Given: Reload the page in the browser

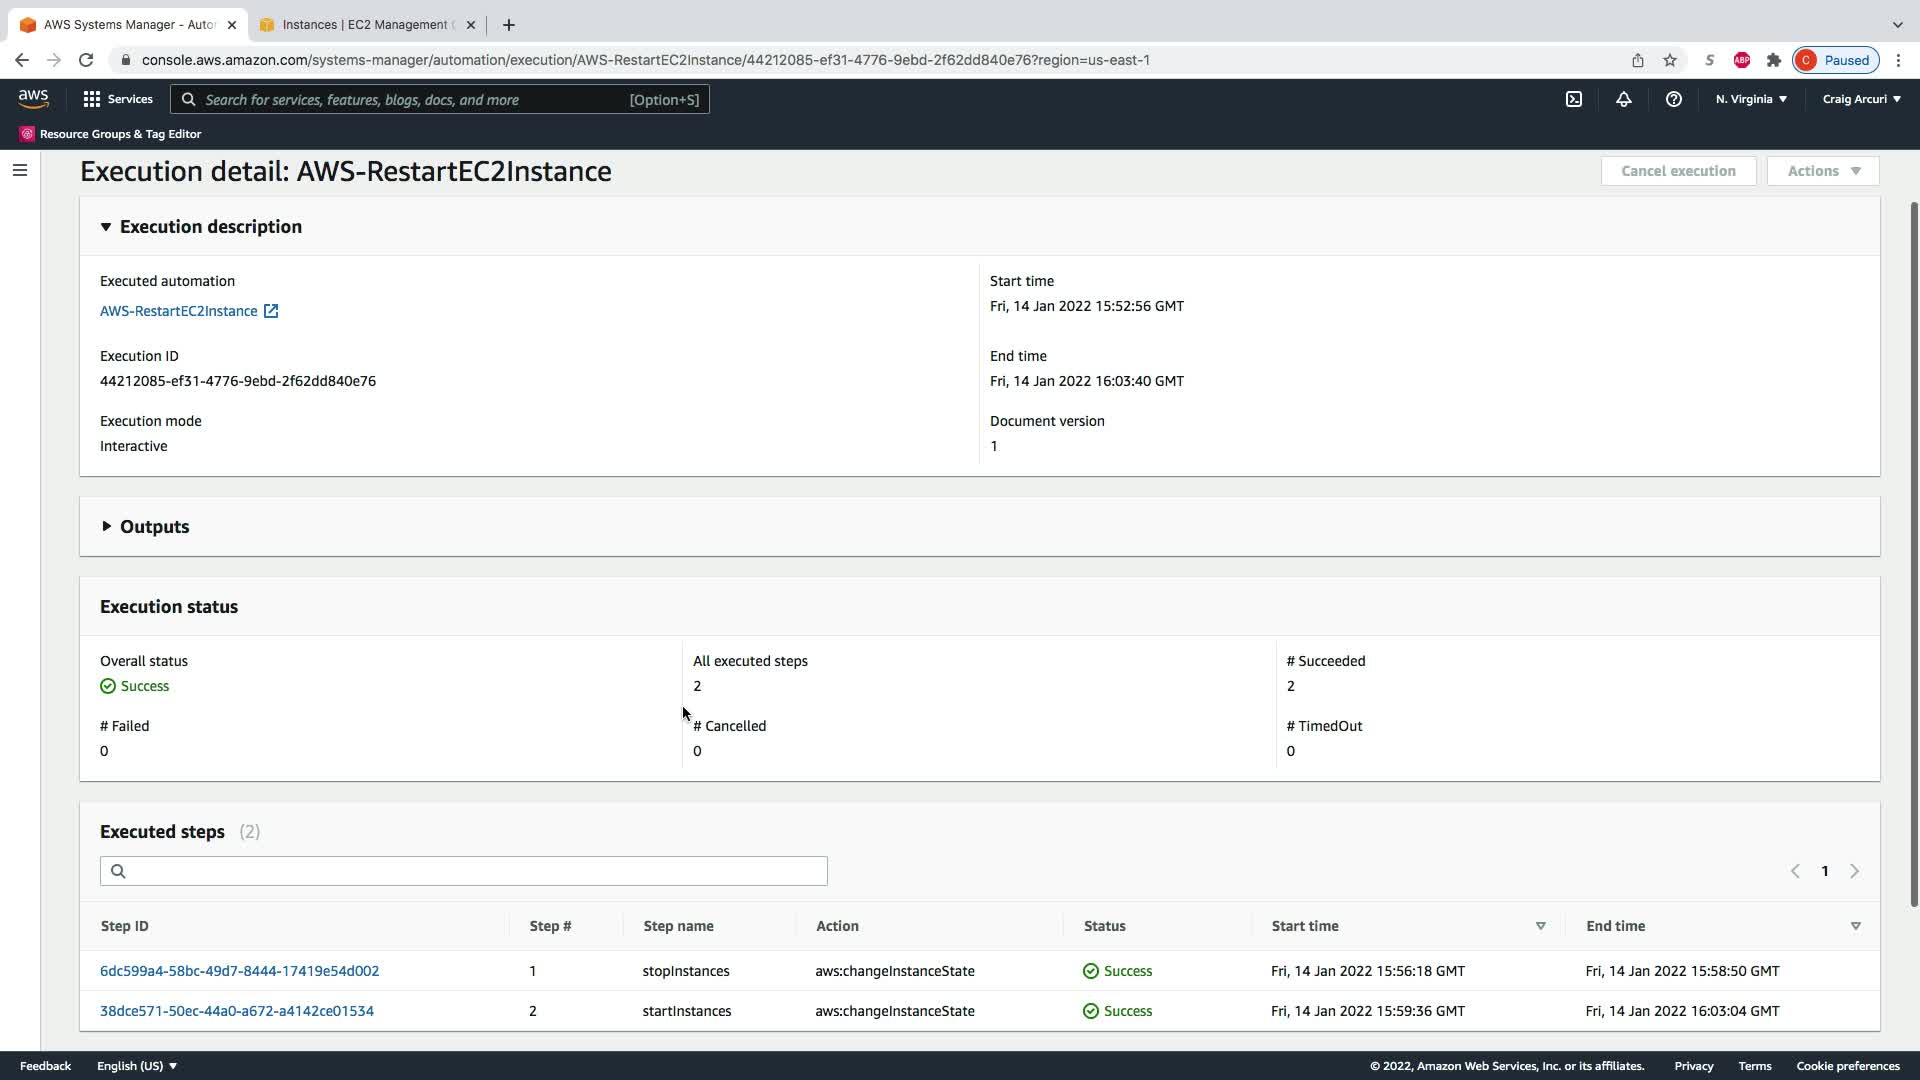Looking at the screenshot, I should 86,60.
